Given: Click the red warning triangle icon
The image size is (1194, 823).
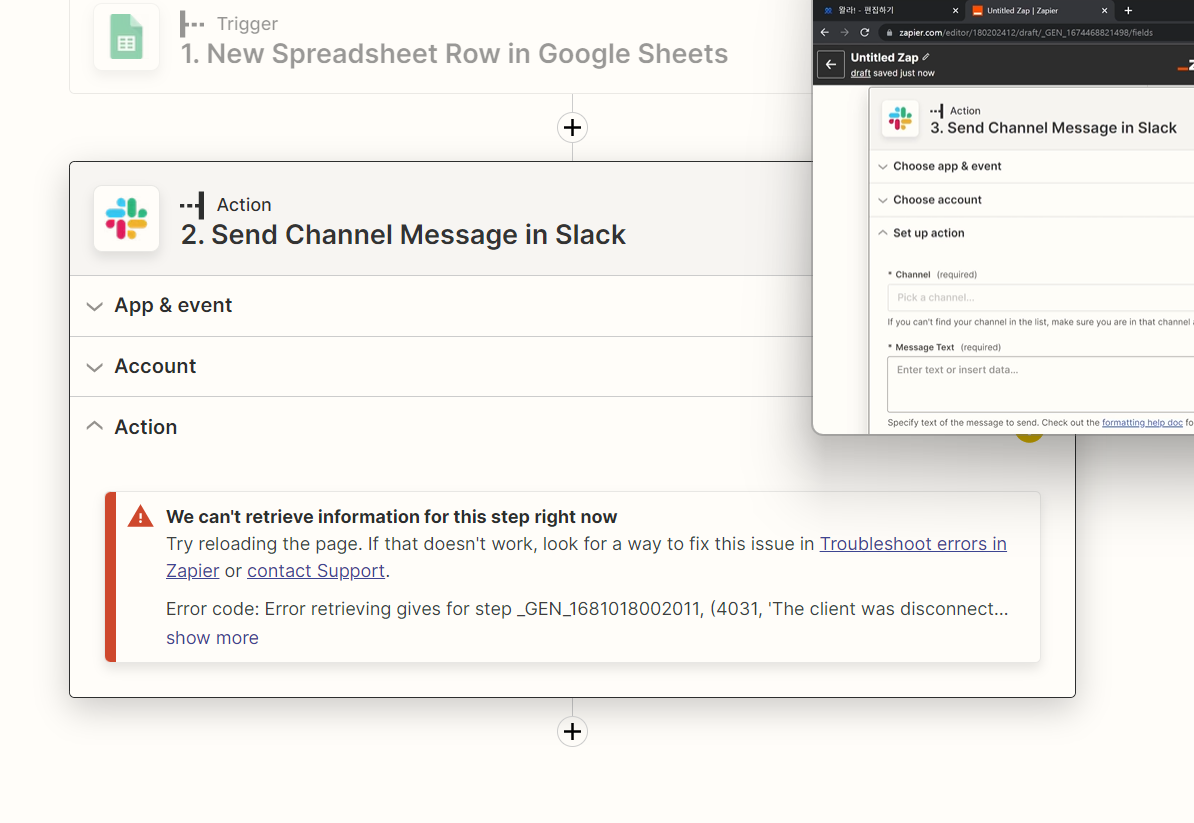Looking at the screenshot, I should [x=140, y=516].
